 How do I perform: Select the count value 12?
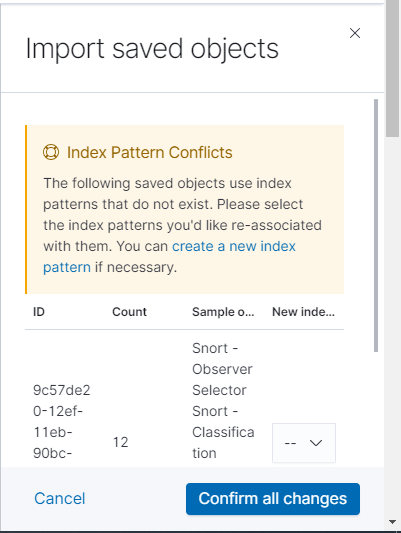[x=121, y=442]
